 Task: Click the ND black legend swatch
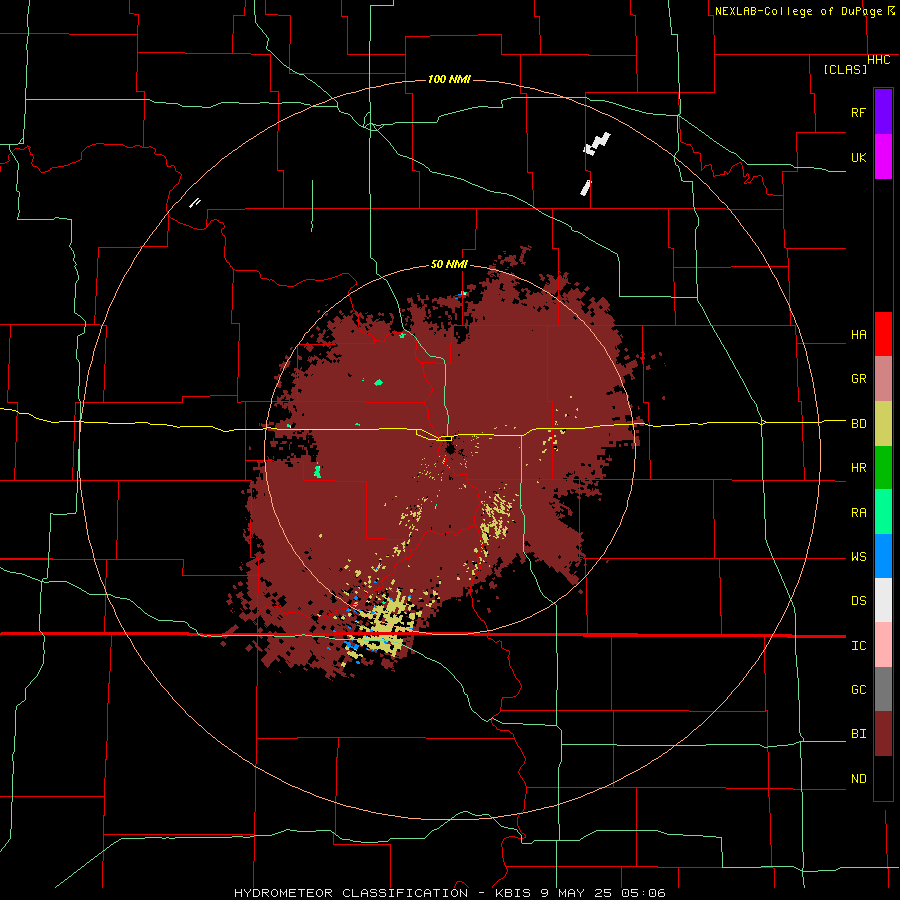[883, 778]
